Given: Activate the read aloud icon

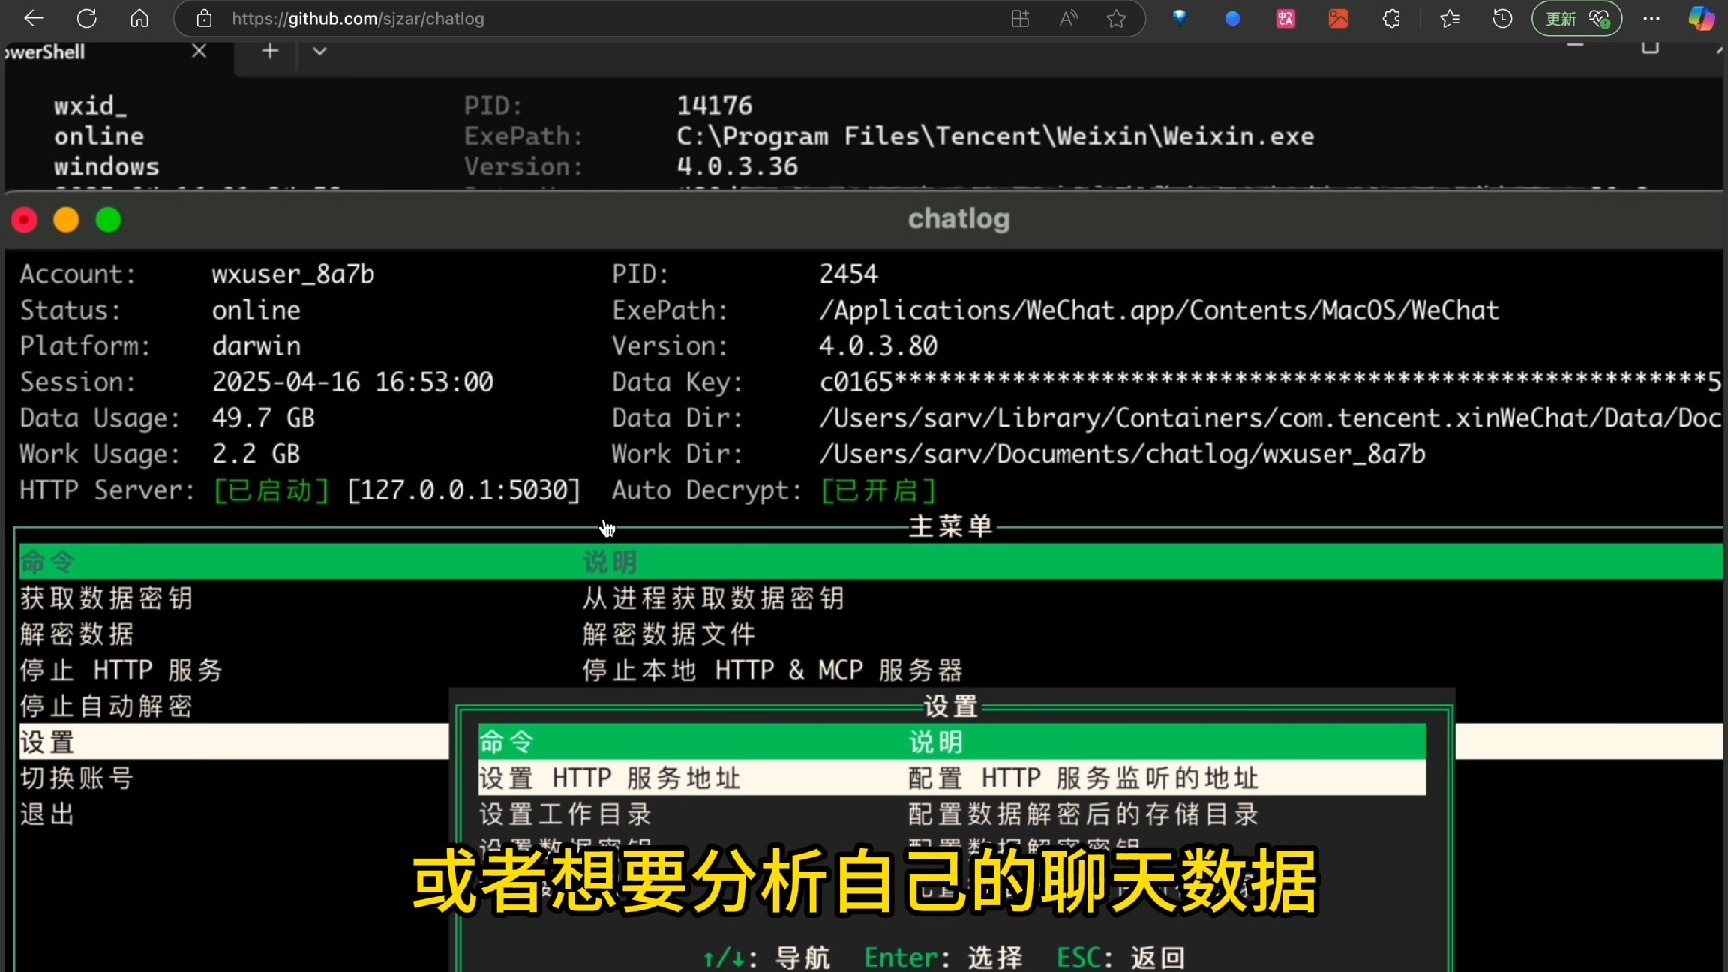Looking at the screenshot, I should click(x=1068, y=18).
